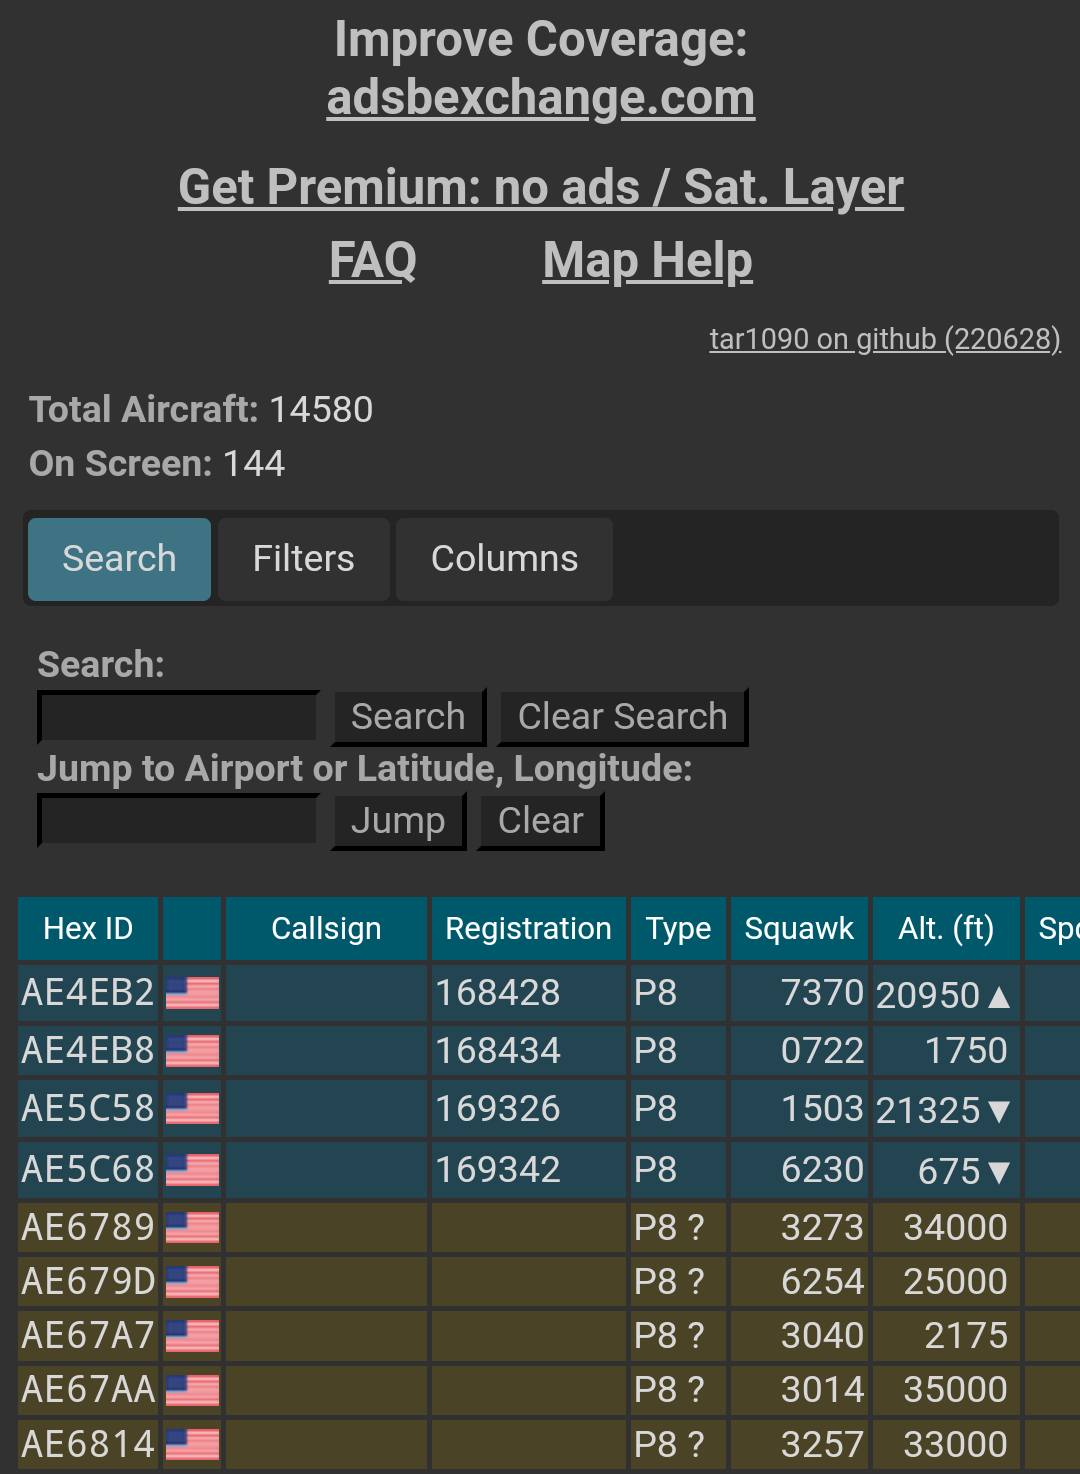The width and height of the screenshot is (1080, 1474).
Task: Click squawk code 7370
Action: [x=822, y=993]
